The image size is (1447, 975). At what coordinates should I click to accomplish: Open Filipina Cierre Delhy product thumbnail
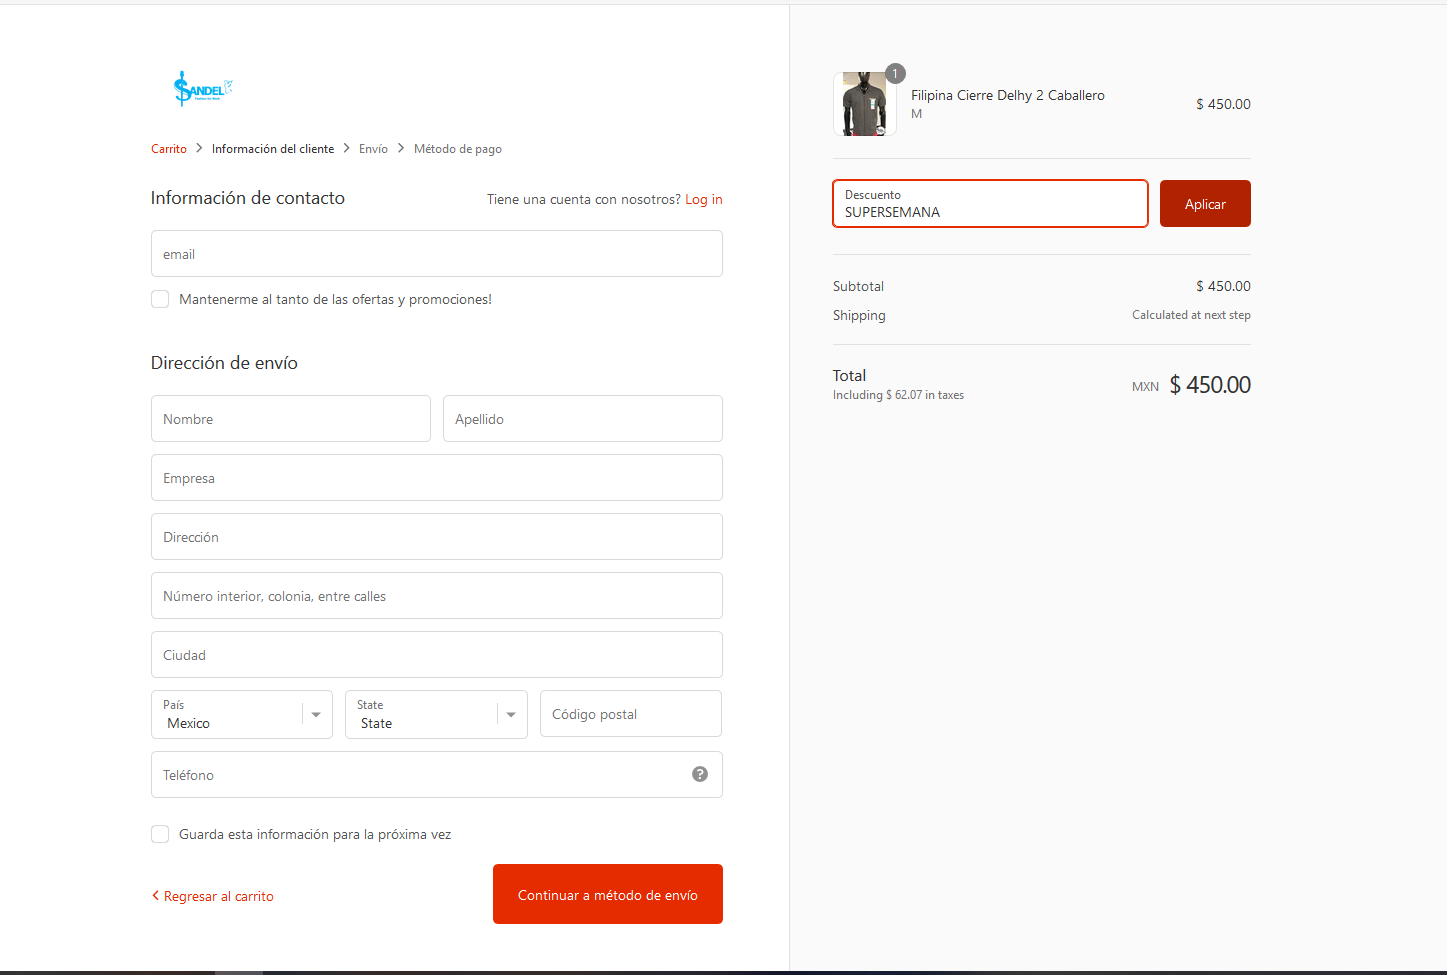point(865,104)
